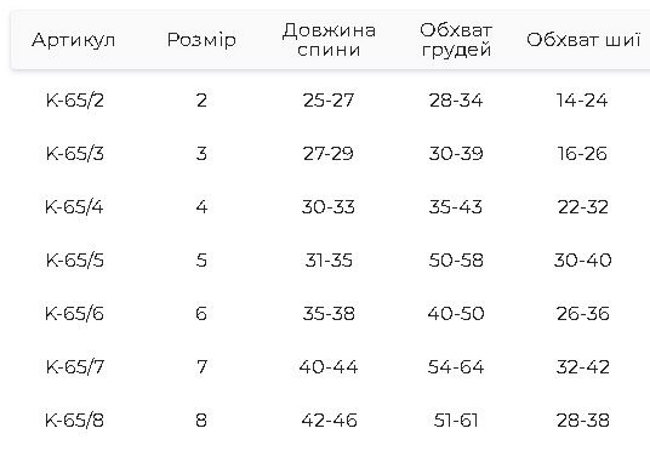The height and width of the screenshot is (451, 650).
Task: Click neck girth value 32-42
Action: click(583, 367)
